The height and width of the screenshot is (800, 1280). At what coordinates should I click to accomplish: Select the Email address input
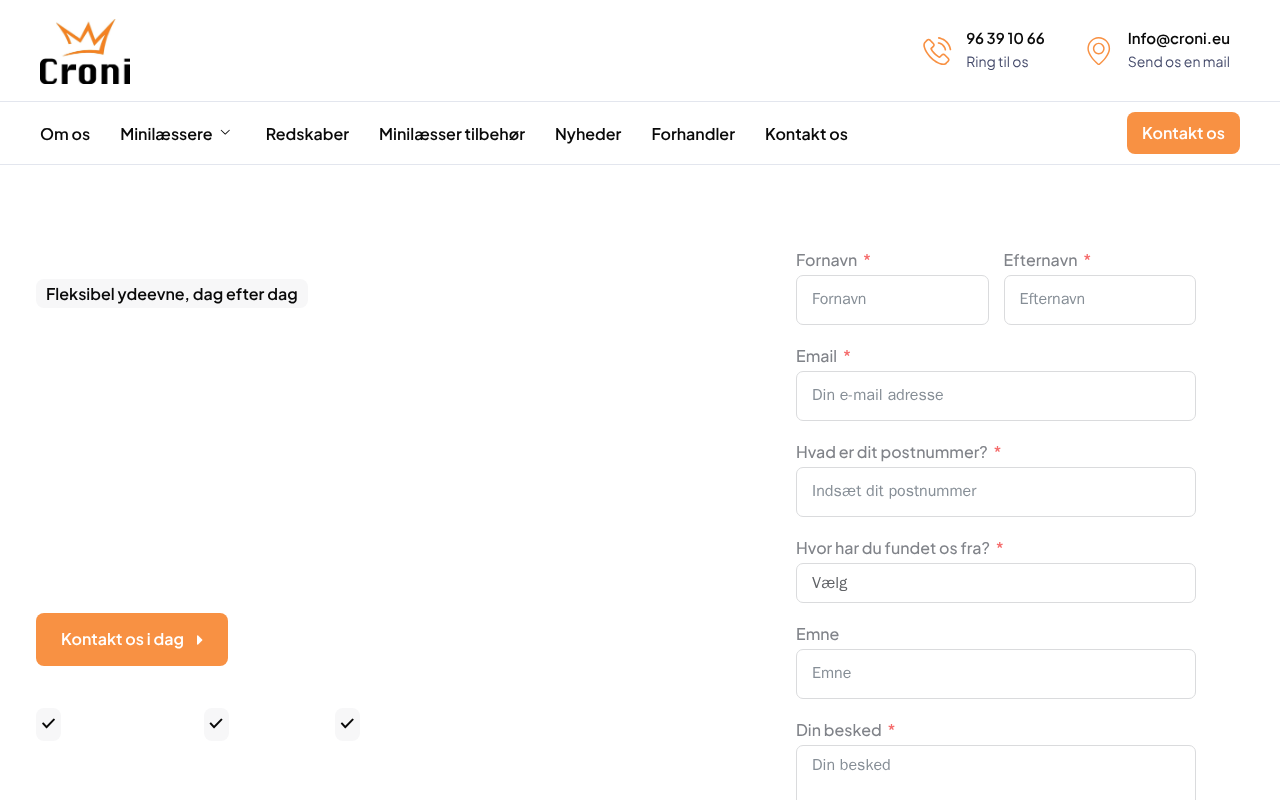995,396
